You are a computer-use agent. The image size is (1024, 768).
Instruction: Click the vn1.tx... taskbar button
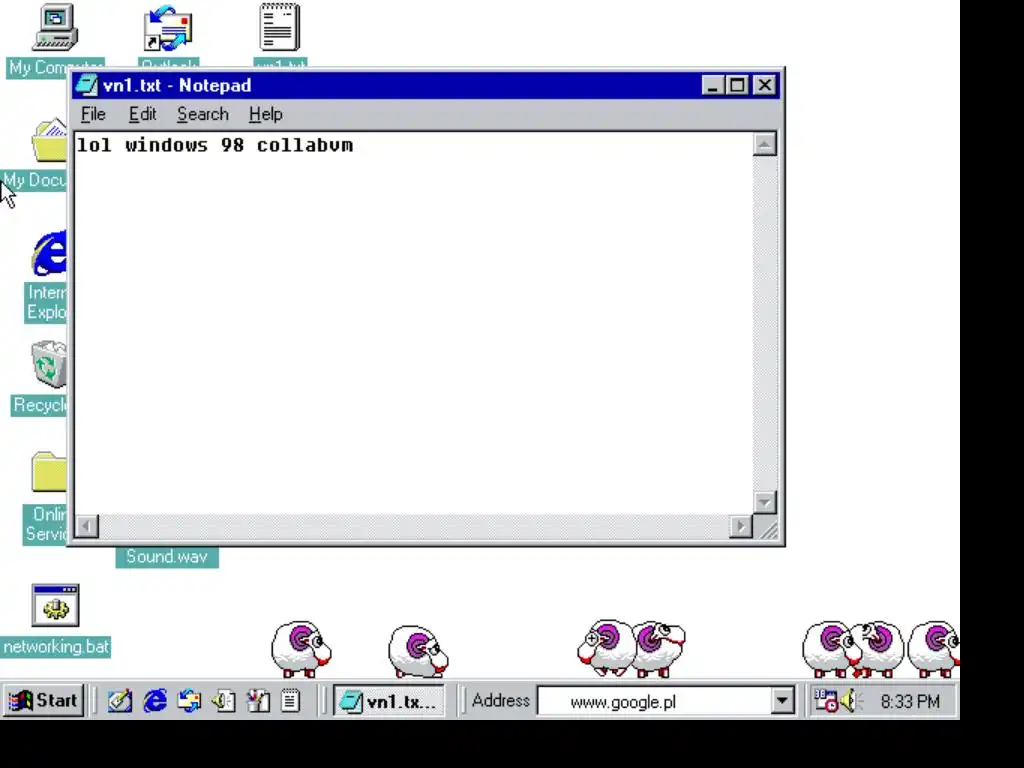(x=389, y=701)
